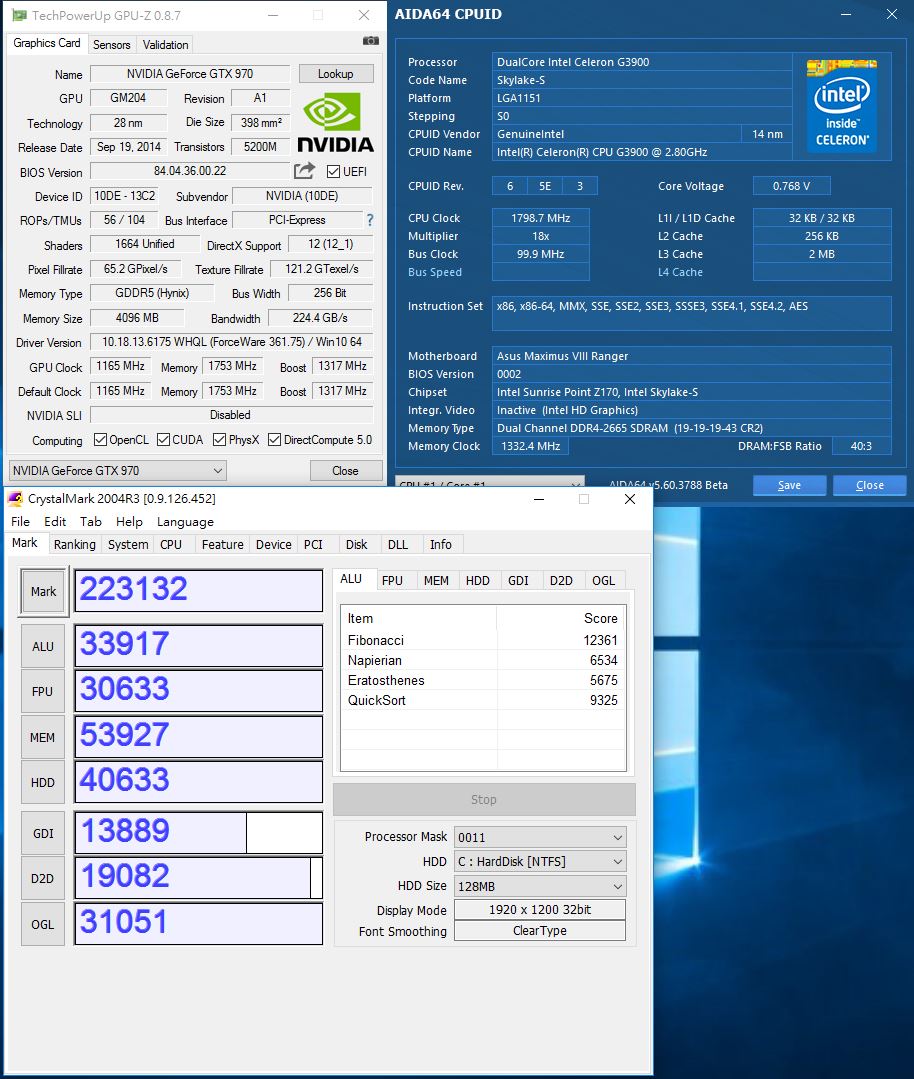This screenshot has height=1079, width=914.
Task: Click the GPU name field GeForce GTX 970
Action: (190, 74)
